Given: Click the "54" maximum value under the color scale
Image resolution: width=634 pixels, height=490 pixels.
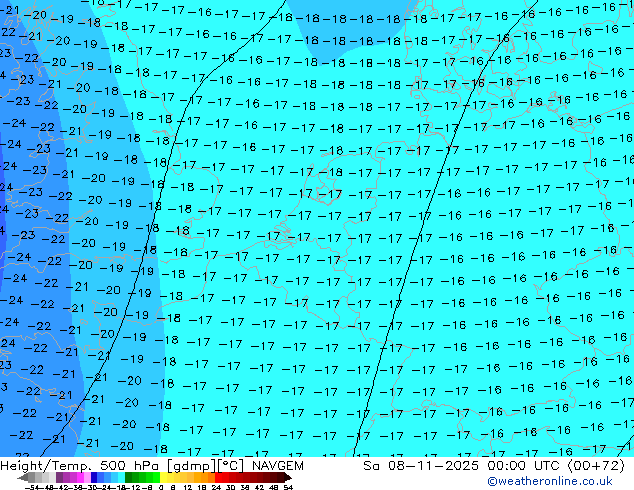Looking at the screenshot, I should pyautogui.click(x=288, y=487).
